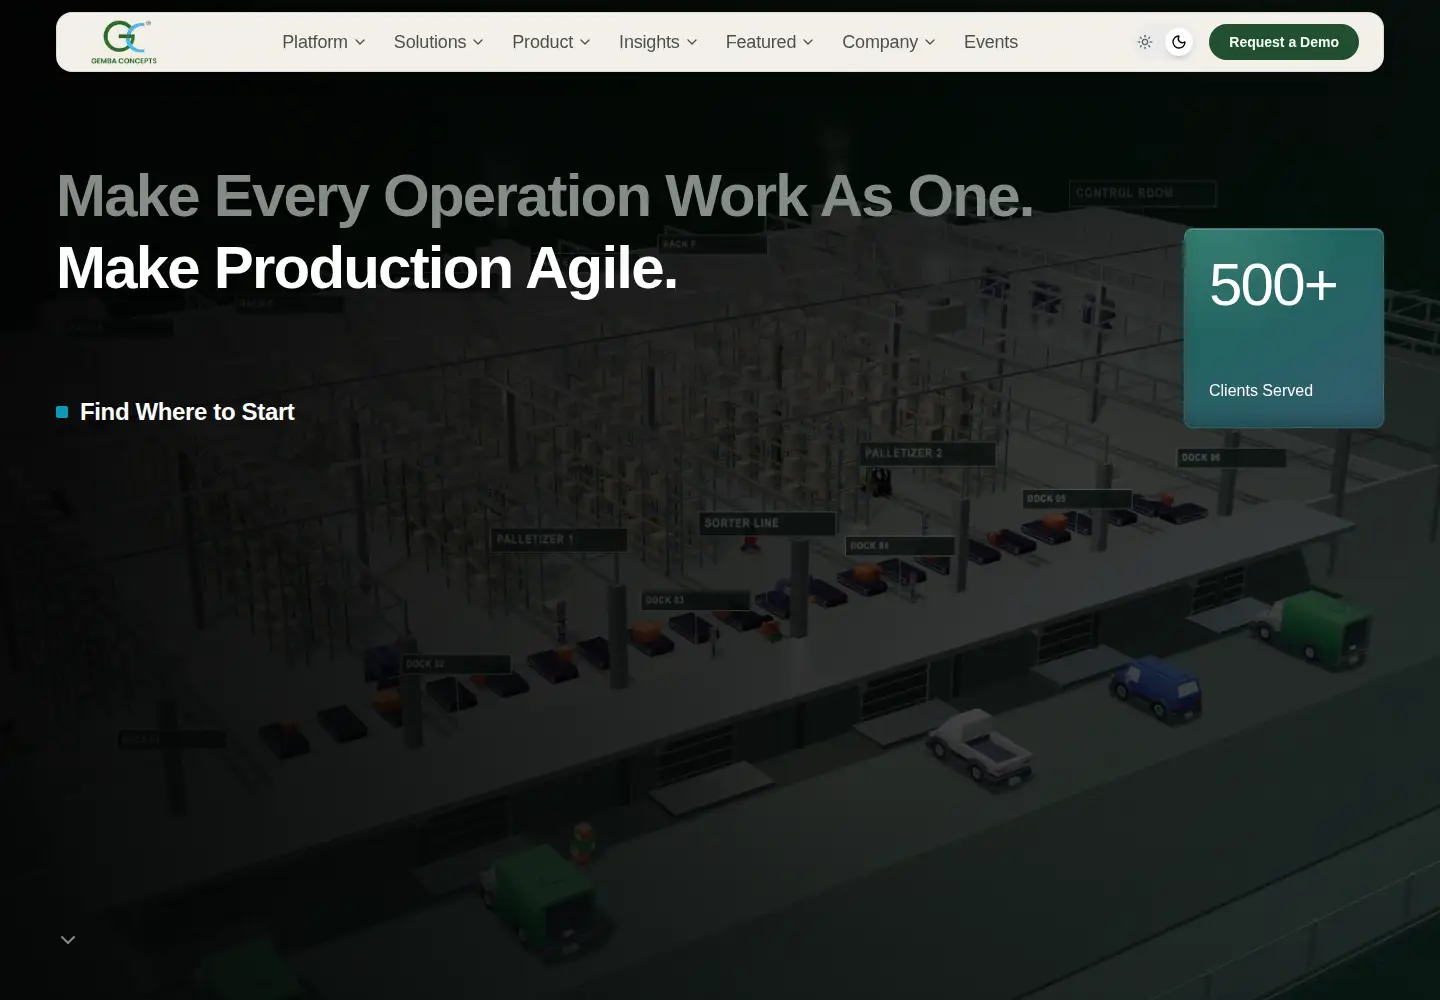Click the Clients Served label
This screenshot has height=1000, width=1440.
(1261, 390)
